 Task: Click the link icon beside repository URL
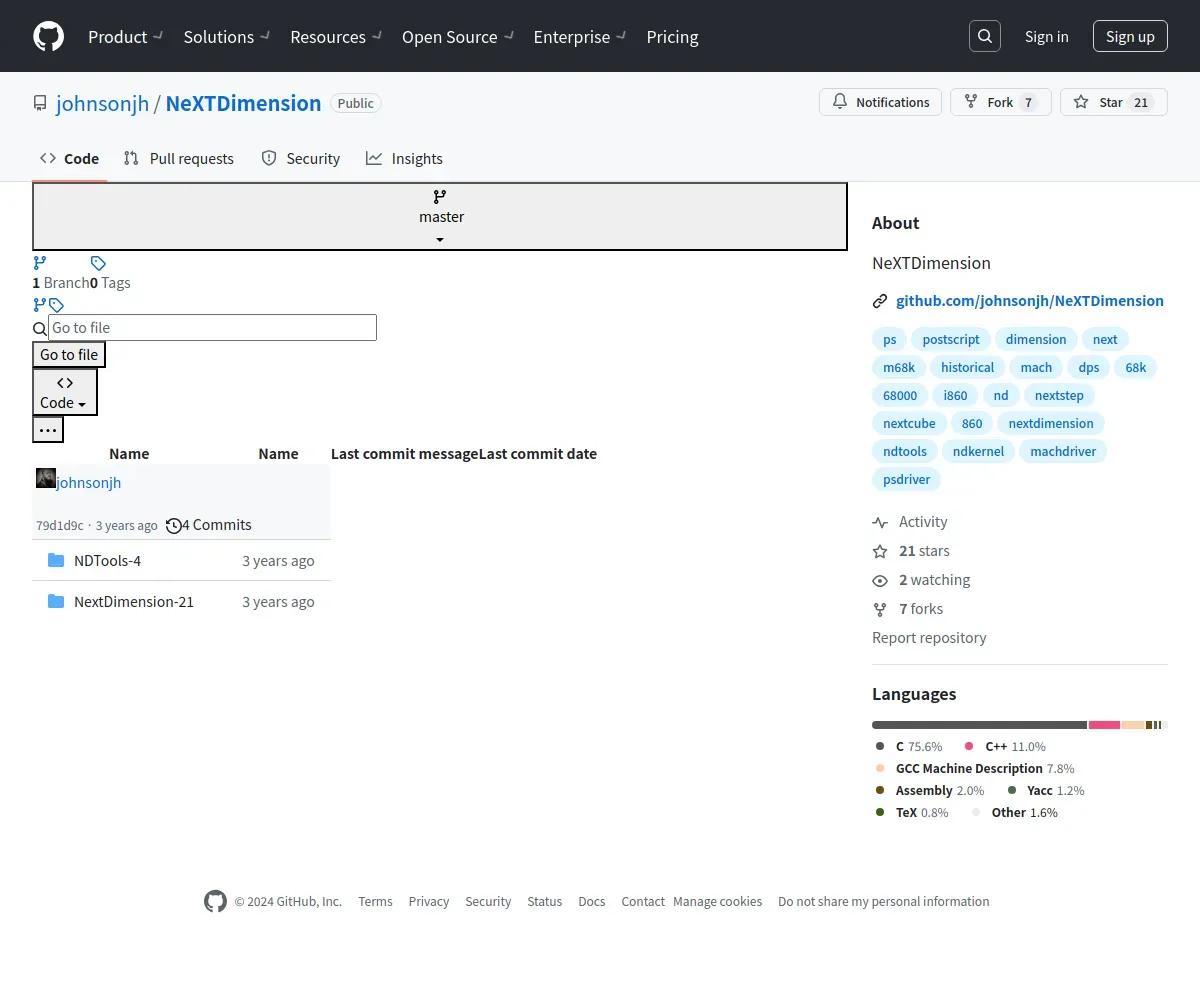click(x=880, y=300)
